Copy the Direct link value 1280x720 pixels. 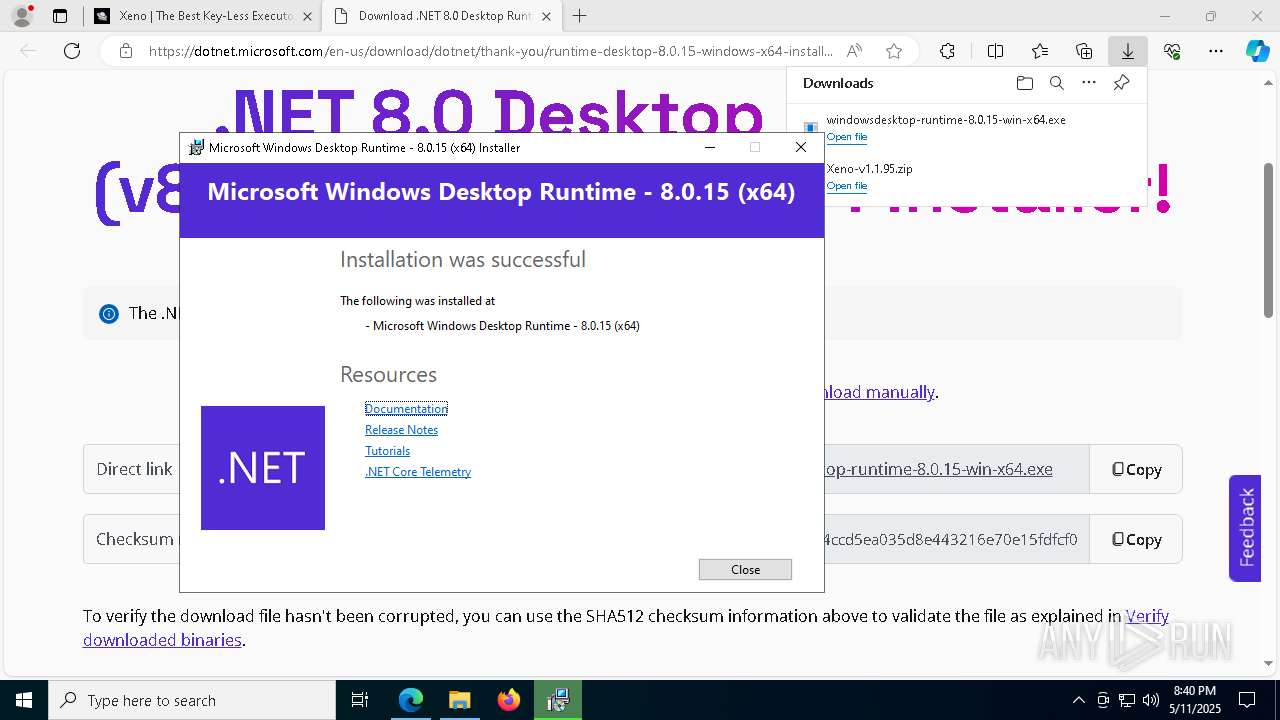[x=1136, y=469]
